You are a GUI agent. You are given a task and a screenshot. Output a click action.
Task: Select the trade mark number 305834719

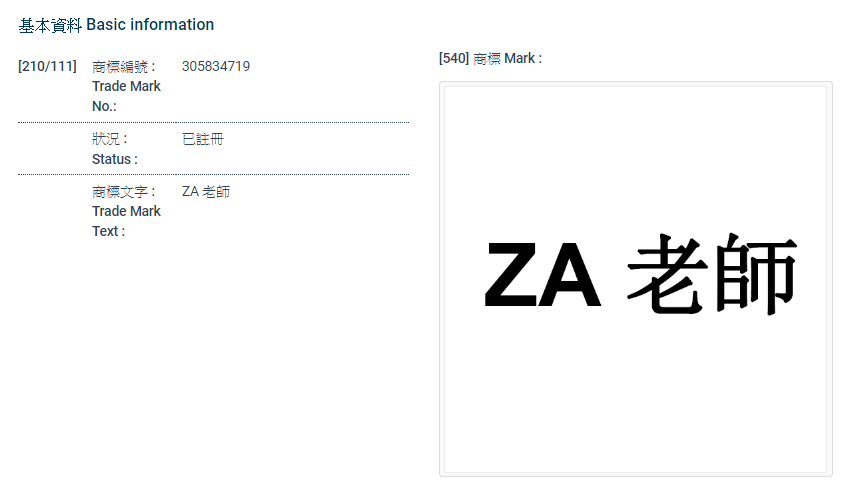coord(216,67)
